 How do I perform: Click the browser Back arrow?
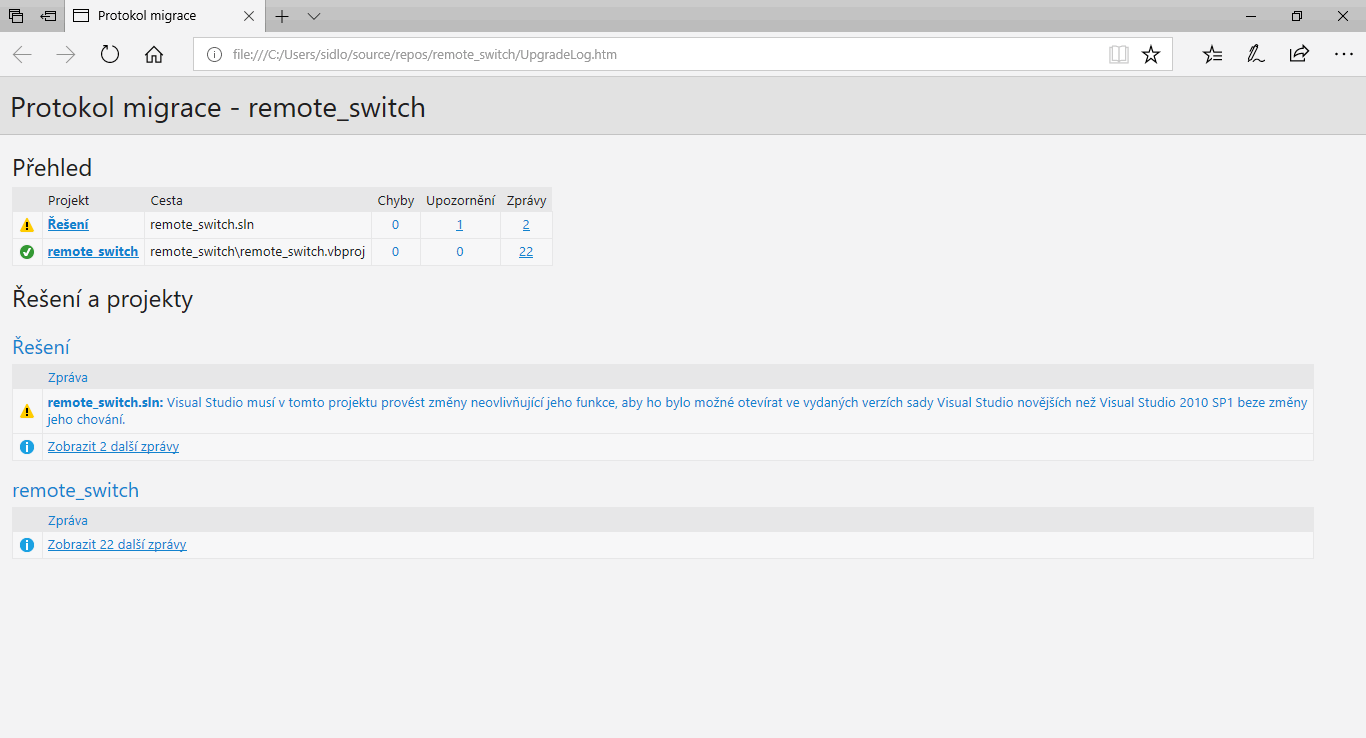[x=22, y=55]
